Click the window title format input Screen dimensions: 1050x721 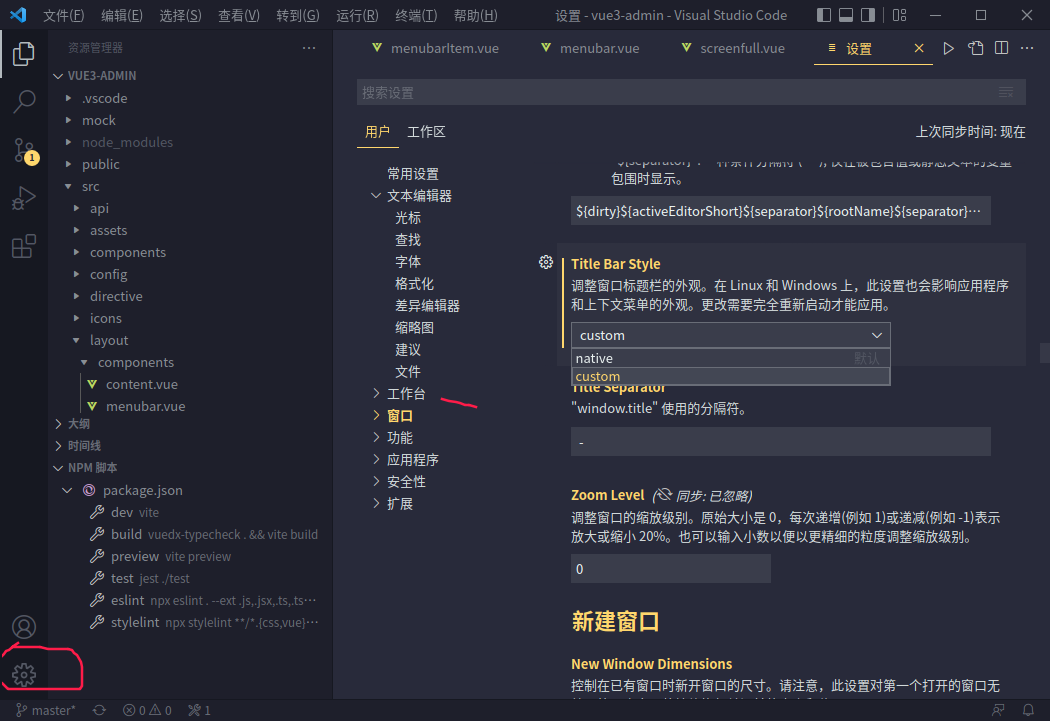(780, 211)
